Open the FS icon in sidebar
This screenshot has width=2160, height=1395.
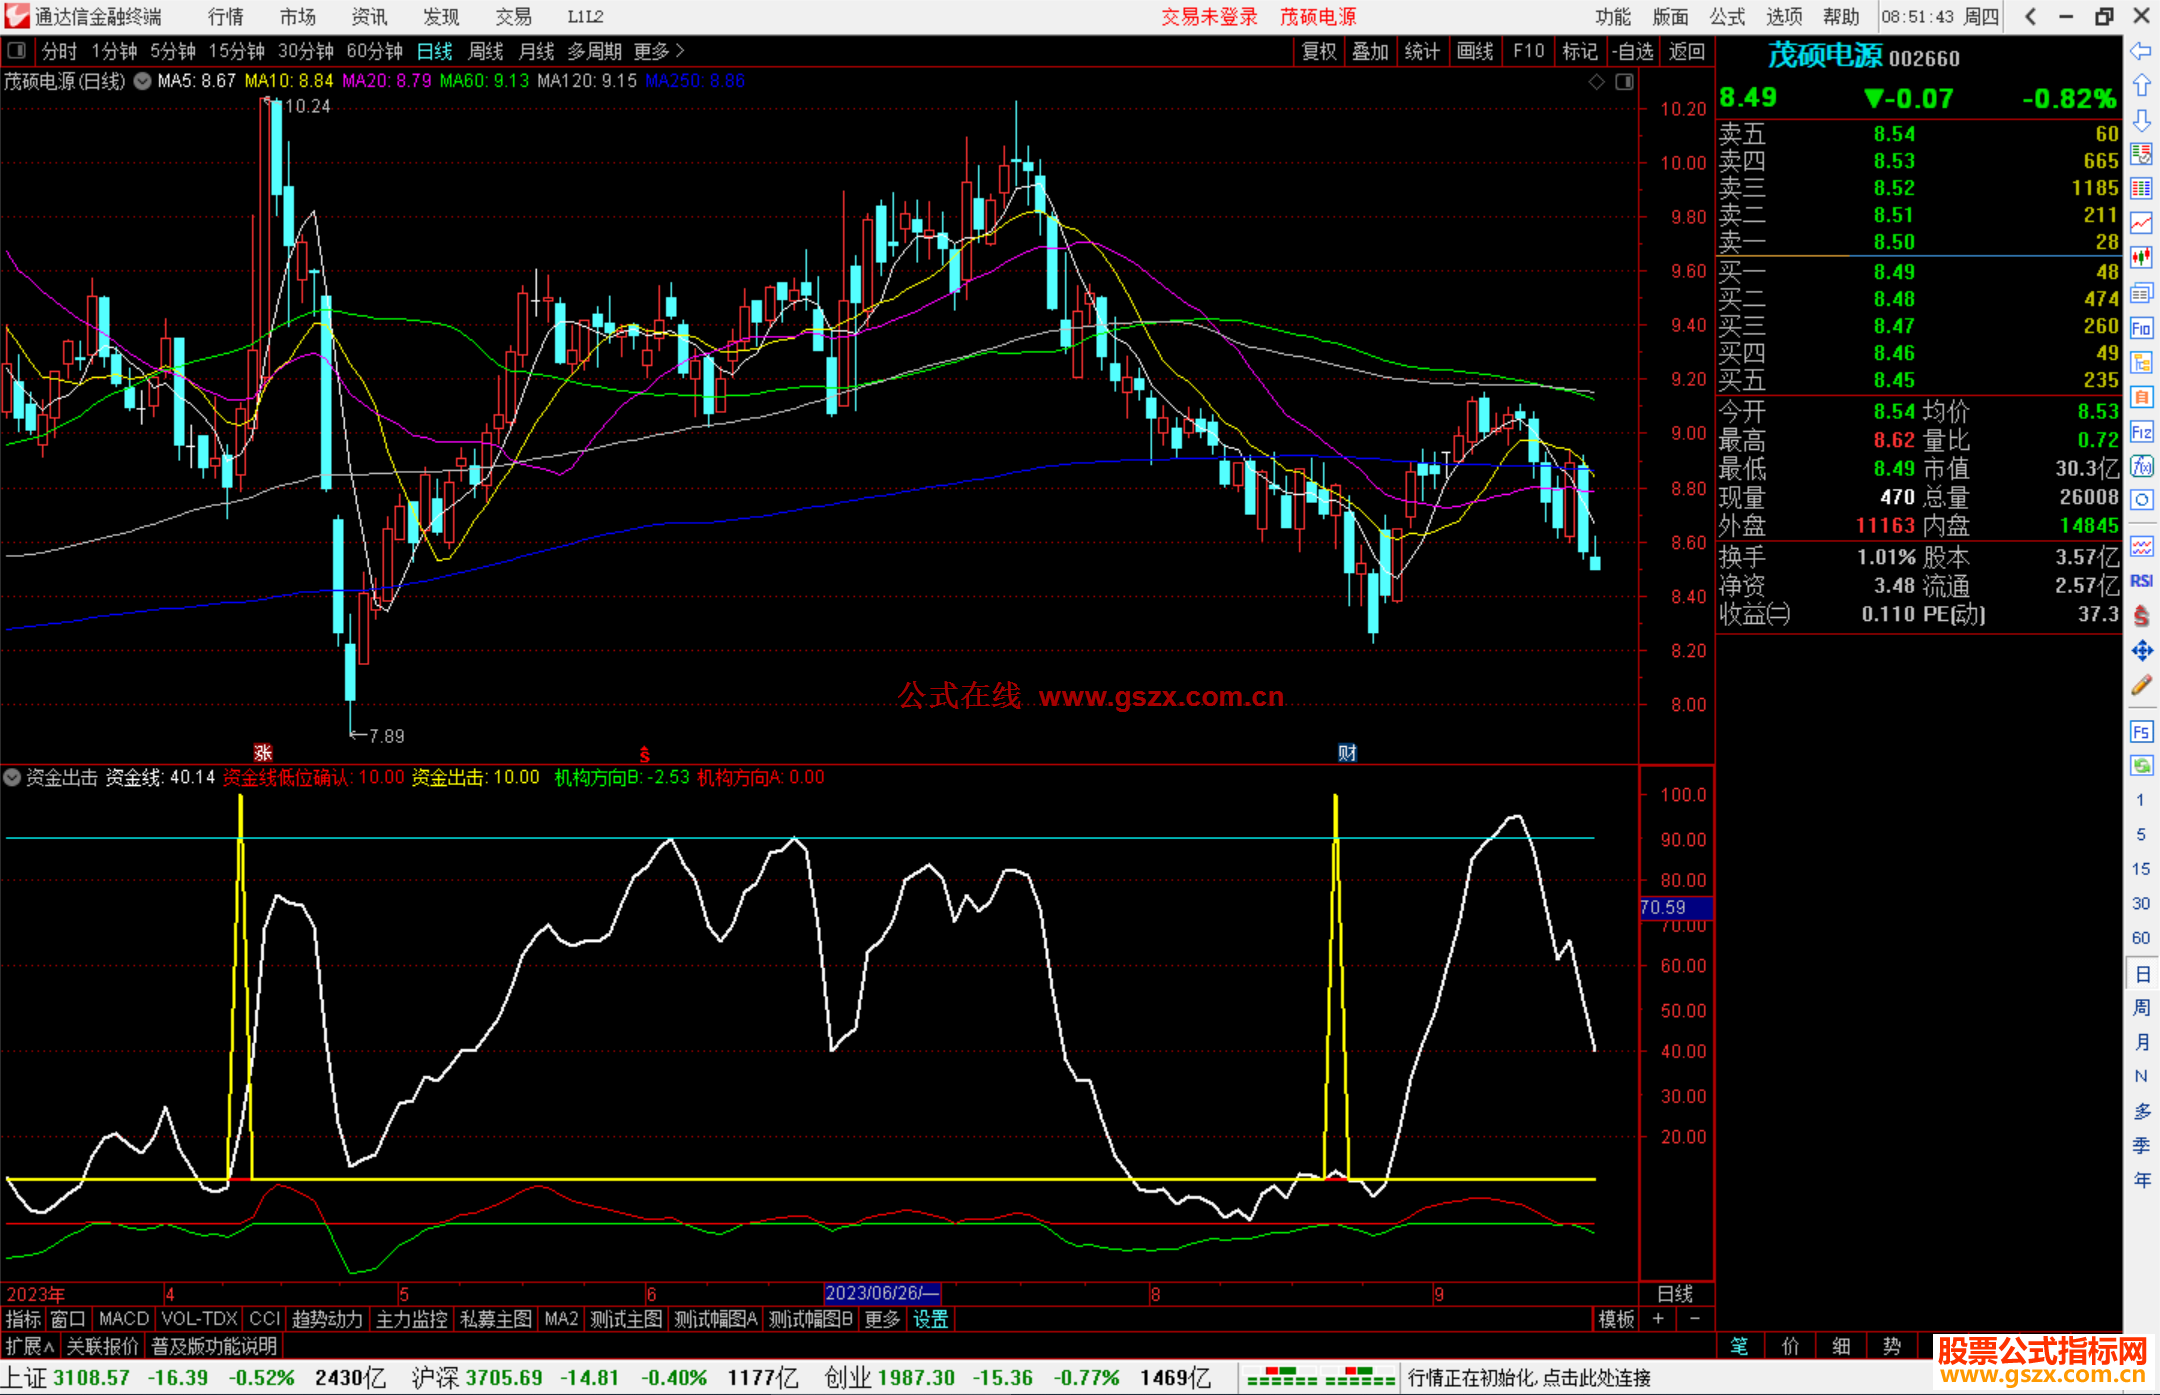2141,732
